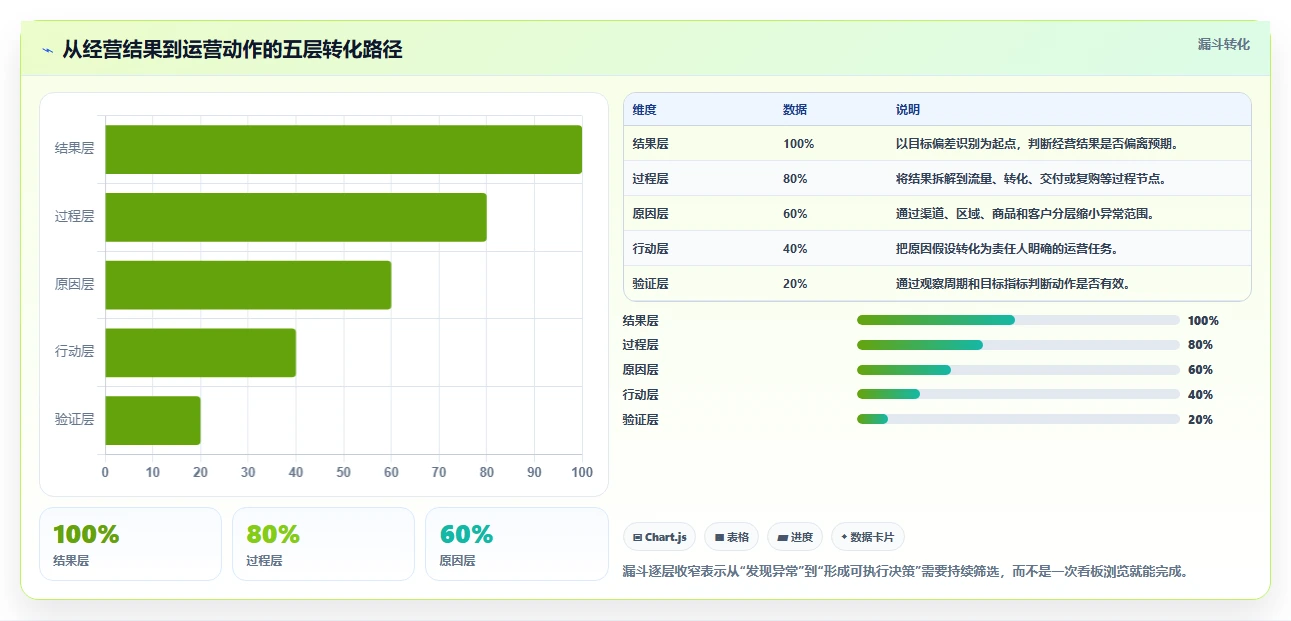Click the sparkle icon in the 数据卡片 chip
This screenshot has width=1291, height=621.
tap(844, 538)
